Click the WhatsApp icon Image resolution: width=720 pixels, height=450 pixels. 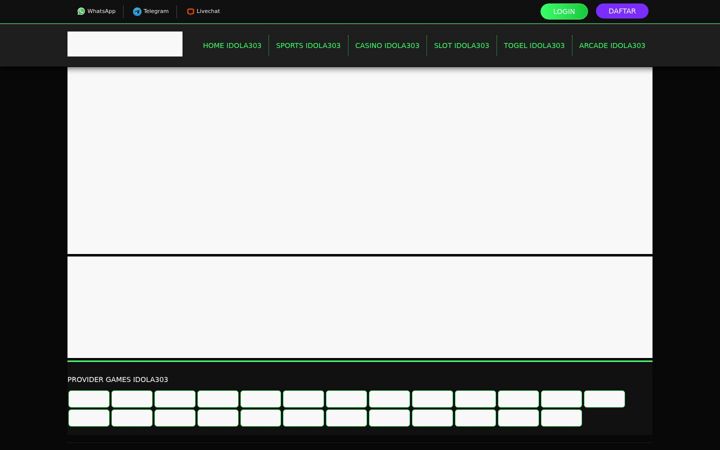pos(81,11)
